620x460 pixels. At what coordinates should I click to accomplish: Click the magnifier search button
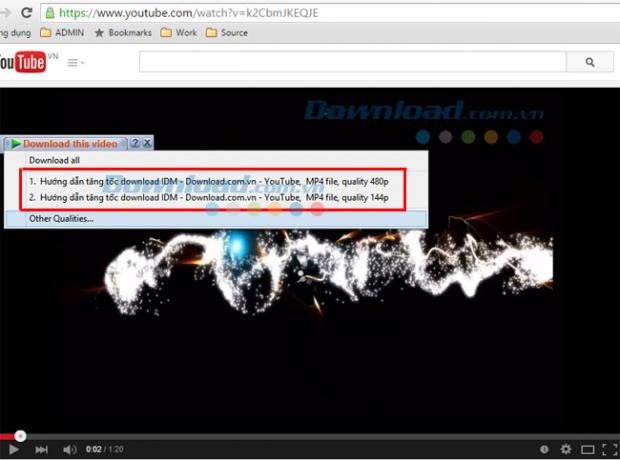pyautogui.click(x=590, y=62)
